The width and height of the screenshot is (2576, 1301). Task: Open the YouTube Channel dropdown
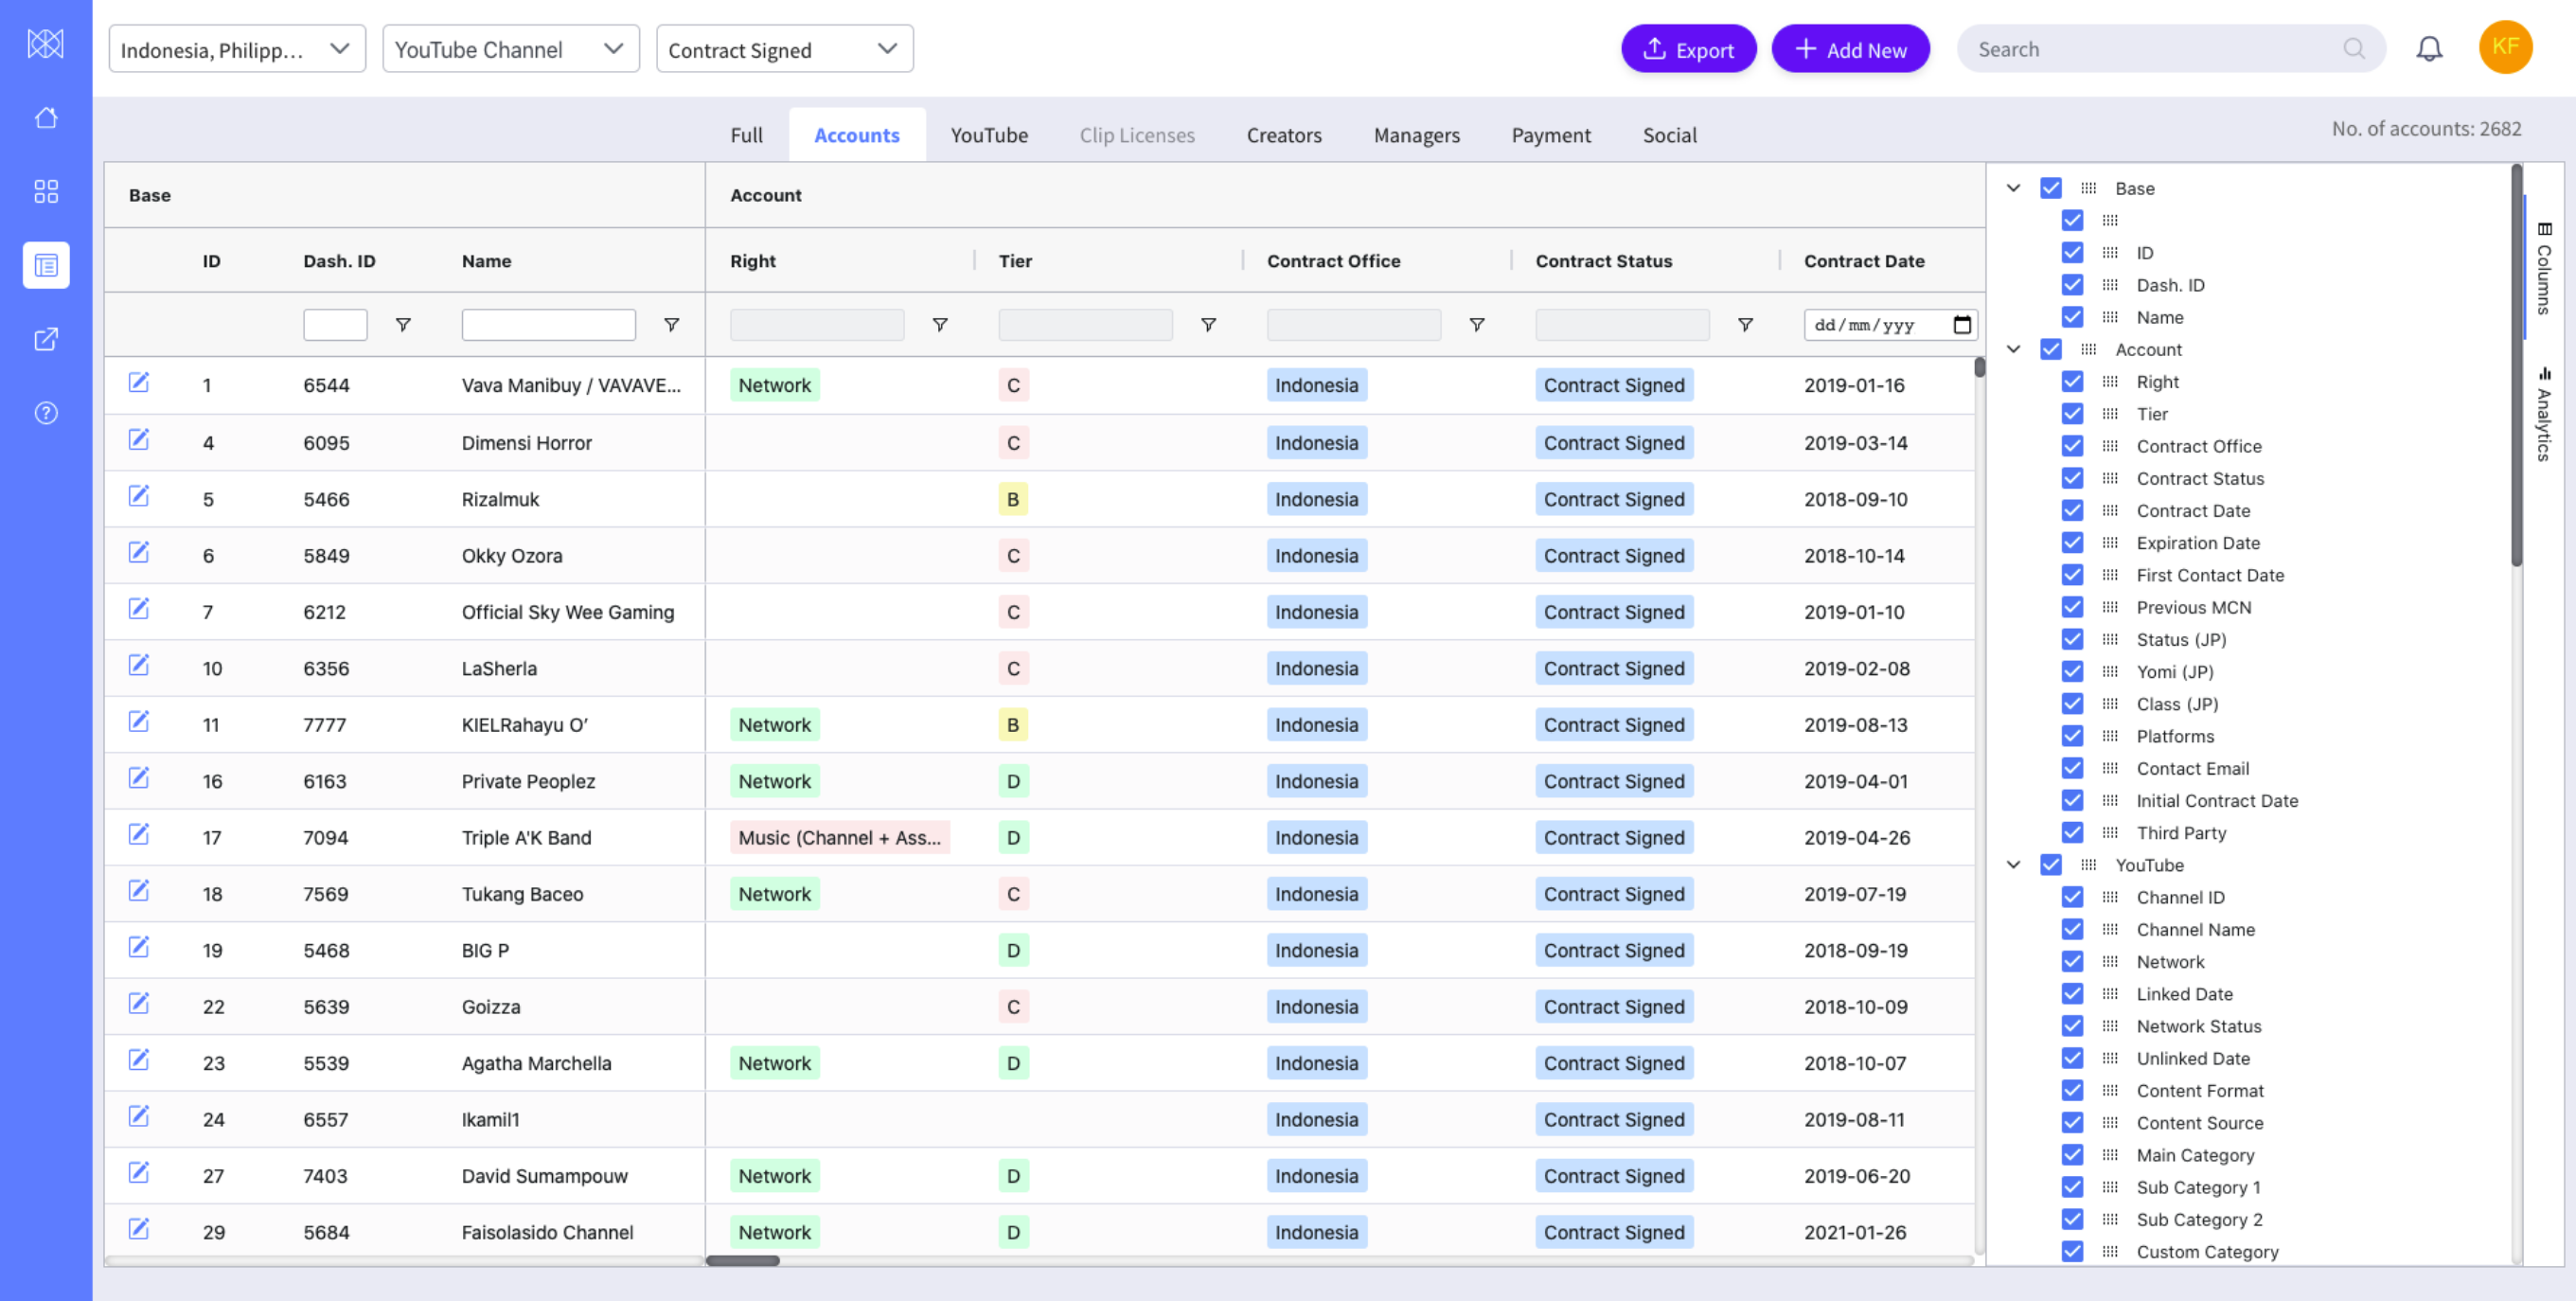[x=510, y=49]
